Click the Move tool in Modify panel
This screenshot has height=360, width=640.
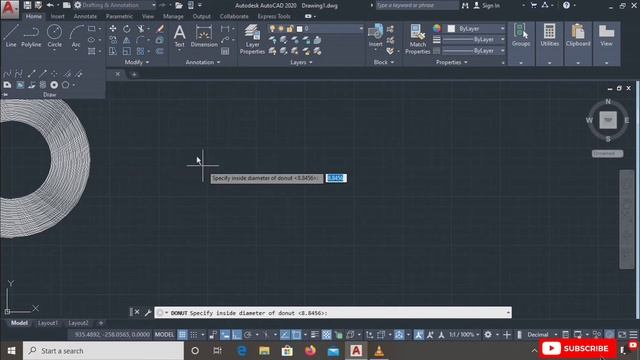[113, 29]
